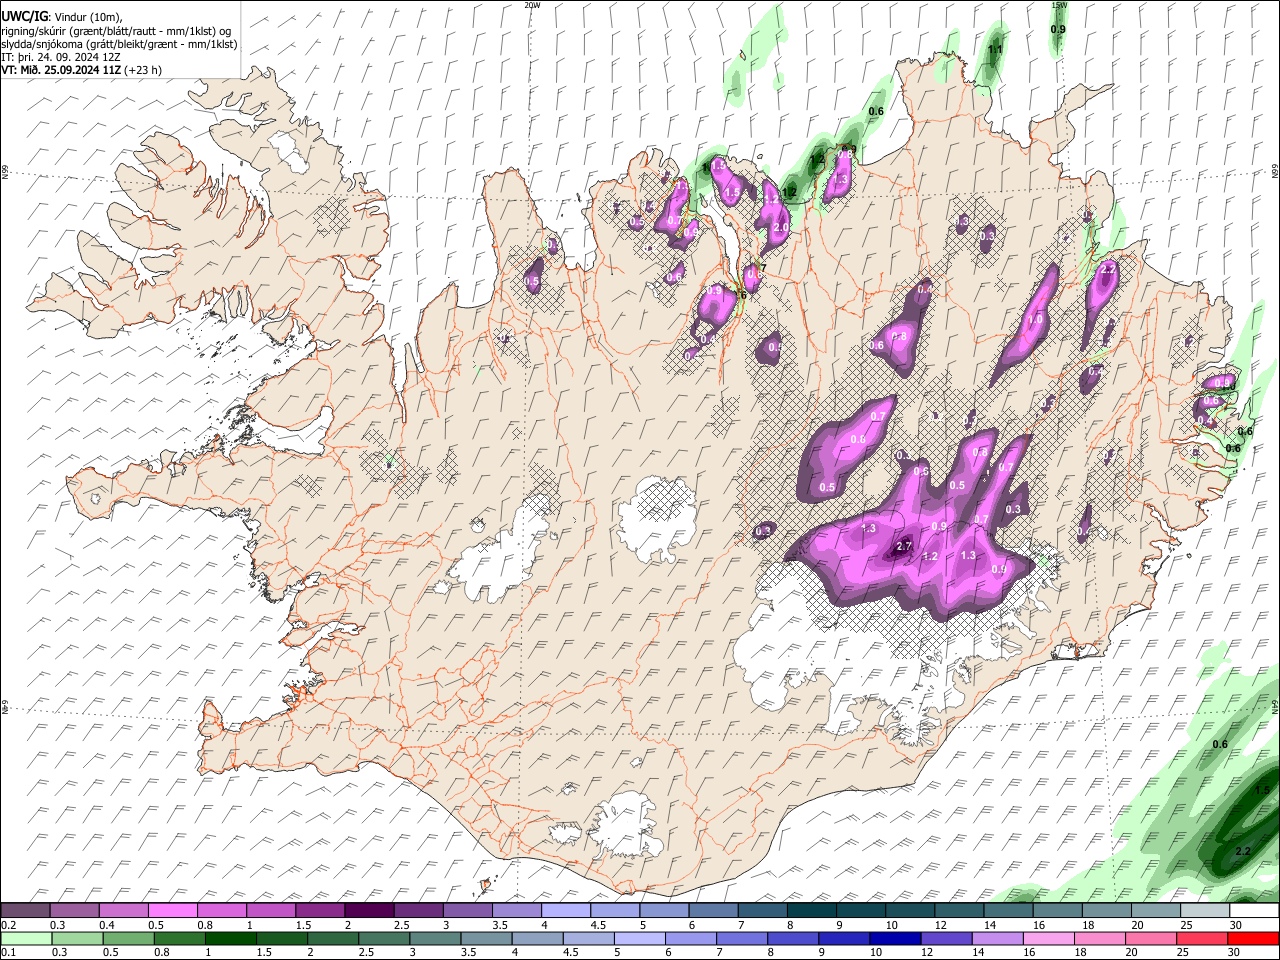This screenshot has width=1280, height=960.
Task: Click the '20W' longitude label at top
Action: click(x=533, y=5)
